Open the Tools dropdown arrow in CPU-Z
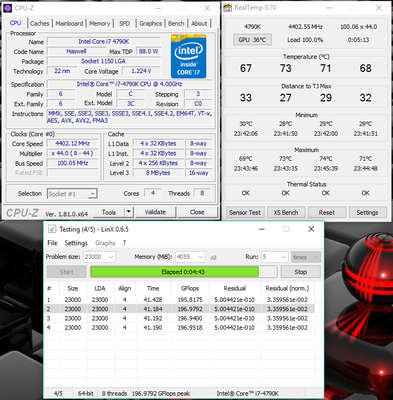 129,212
